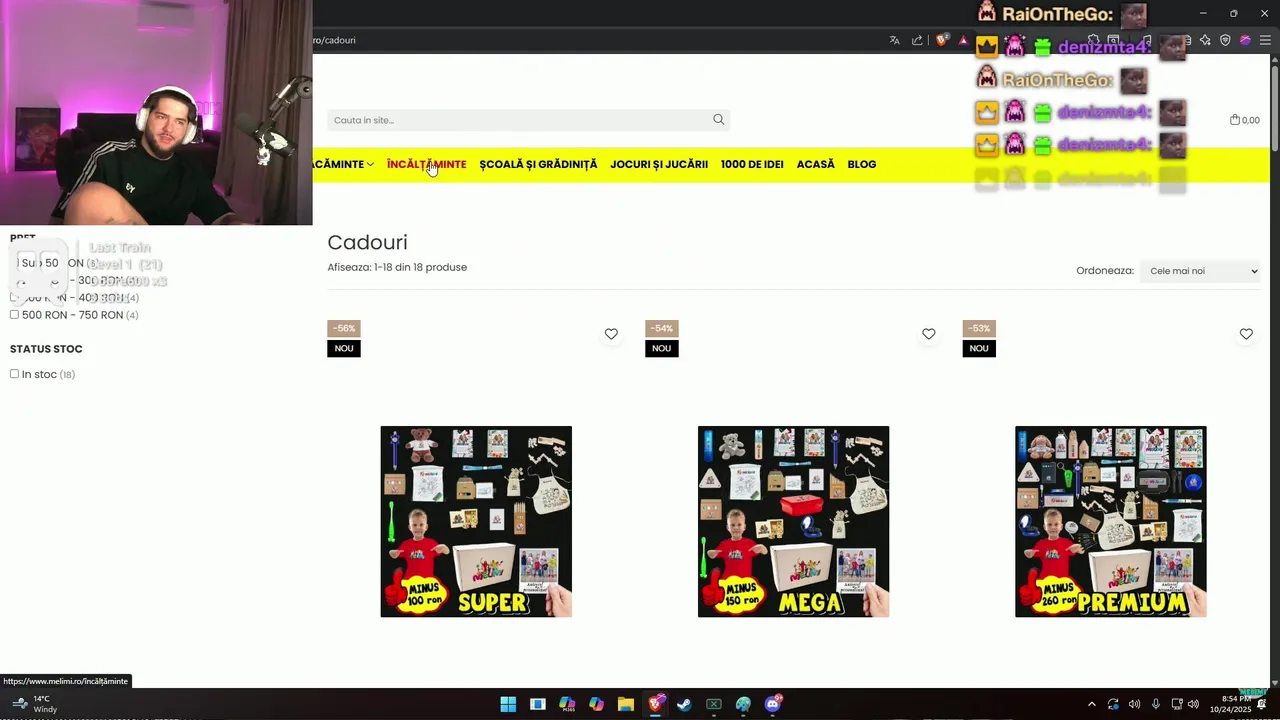Click the microphone icon in system tray

1156,704
